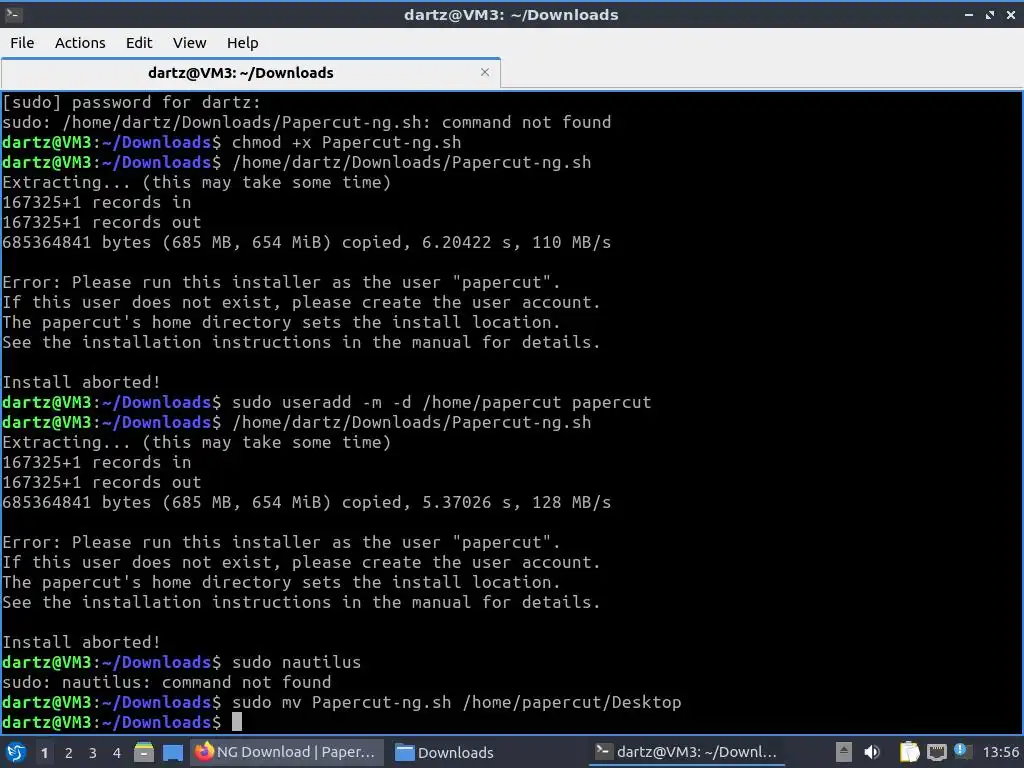Click 'sudo: nautilus: command not found' line

point(167,682)
